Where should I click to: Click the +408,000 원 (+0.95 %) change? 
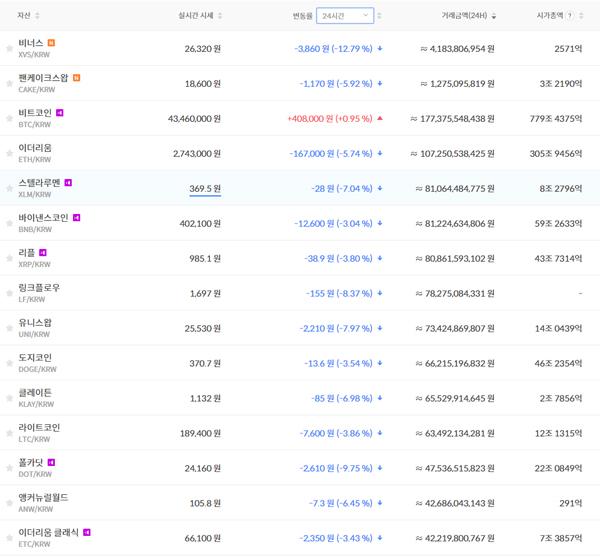click(x=330, y=119)
